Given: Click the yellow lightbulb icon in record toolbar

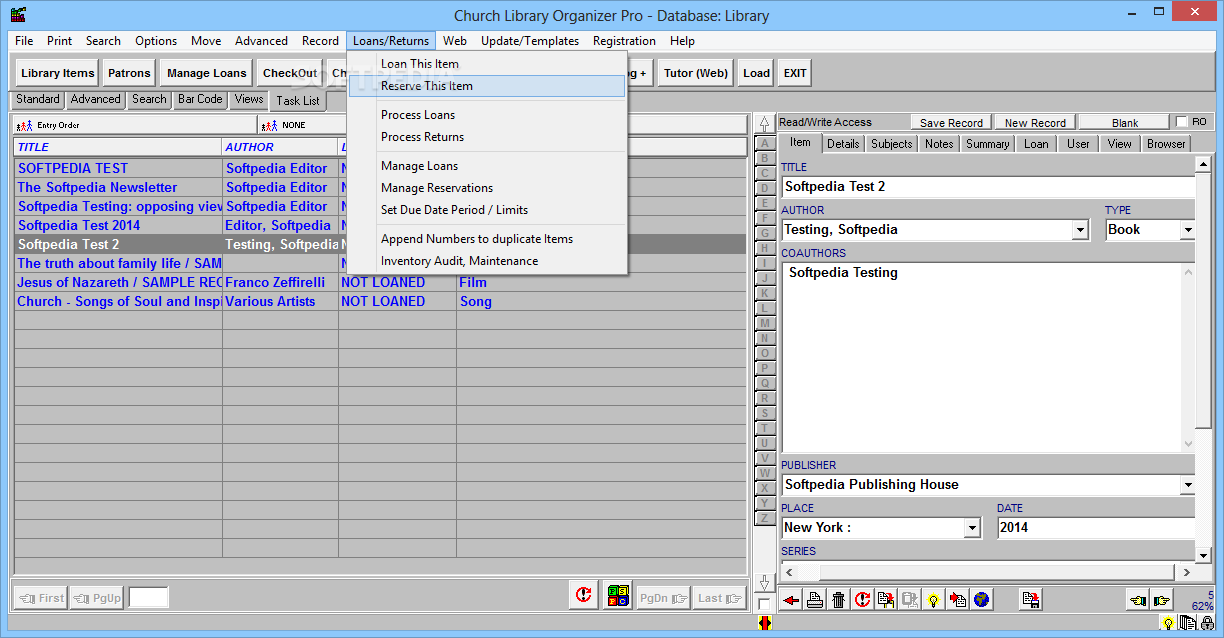Looking at the screenshot, I should coord(933,600).
